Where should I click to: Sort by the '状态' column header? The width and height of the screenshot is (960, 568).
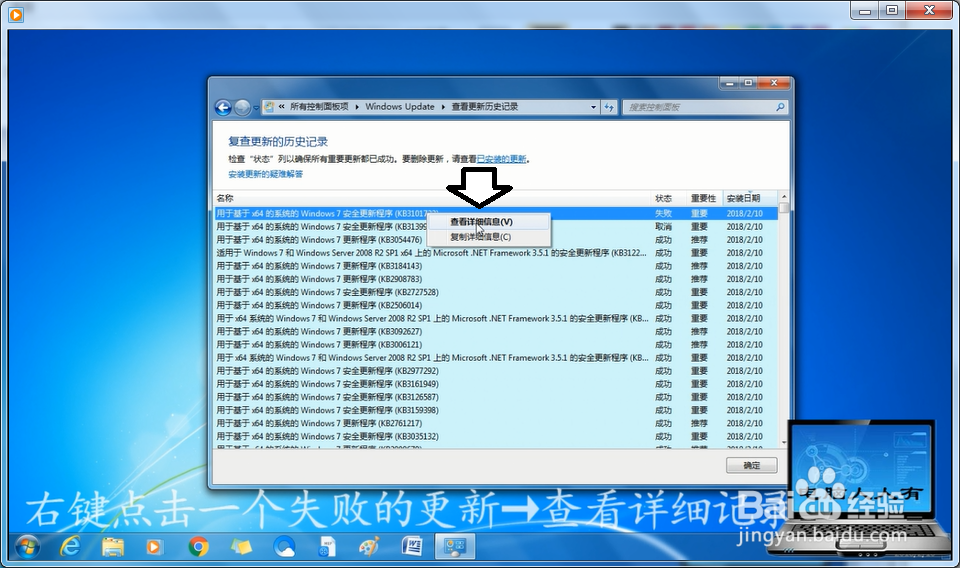tap(669, 198)
